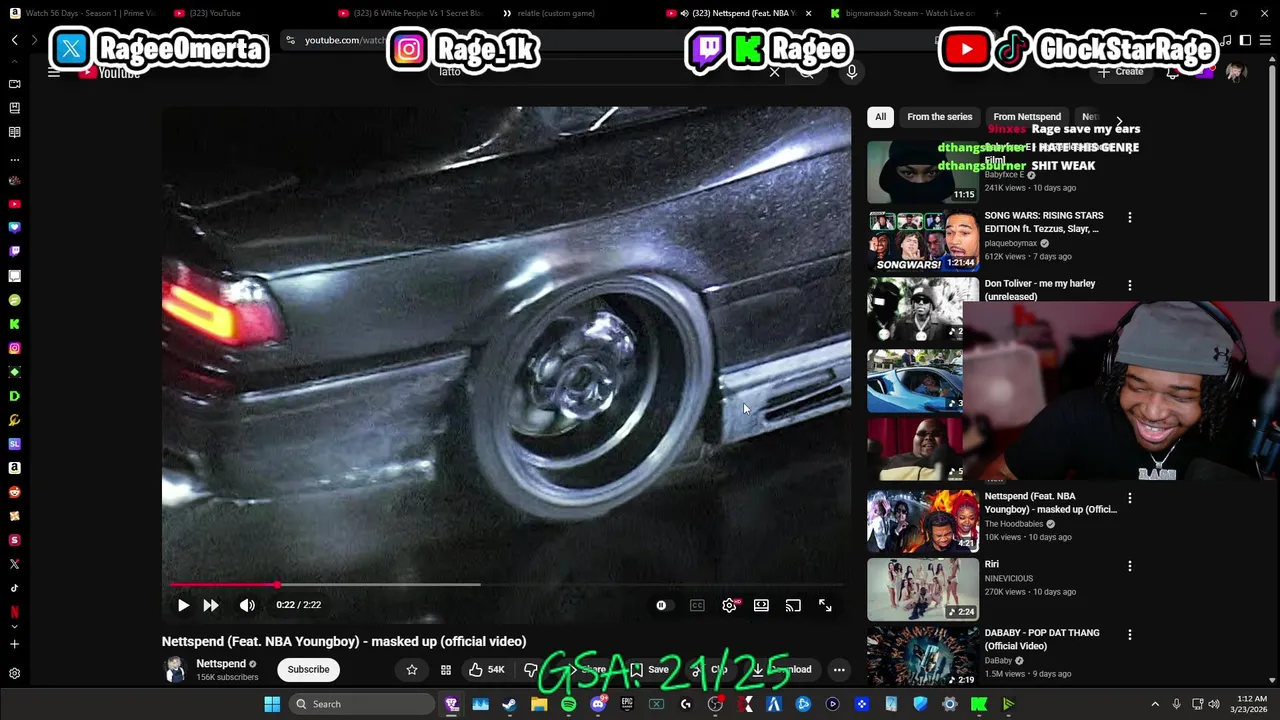Viewport: 1280px width, 720px height.
Task: Switch to bigmamaash Stream browser tab
Action: tap(905, 13)
